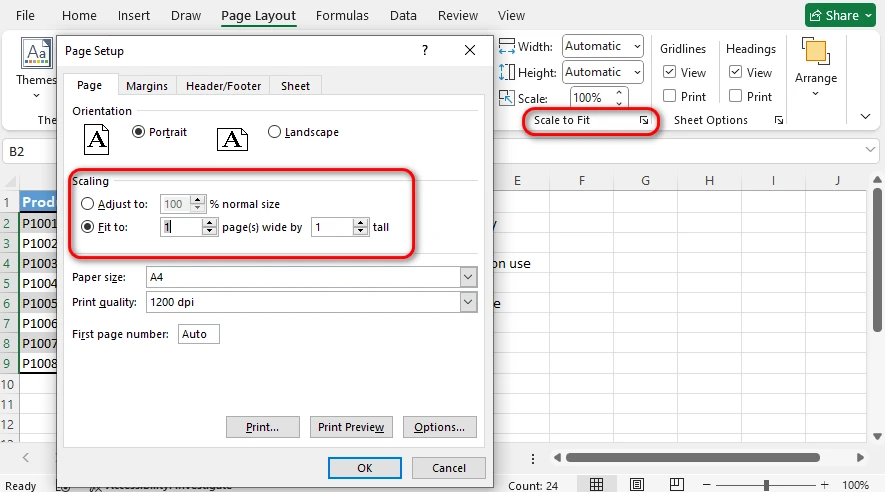Increase the pages tall spinner value
Screen dimensions: 885x492
[360, 223]
